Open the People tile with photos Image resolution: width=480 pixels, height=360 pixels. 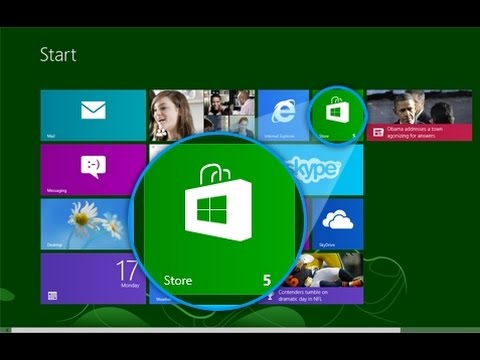pyautogui.click(x=202, y=113)
